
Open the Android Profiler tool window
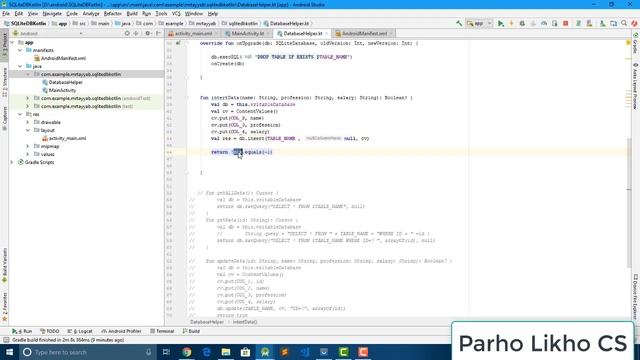point(121,331)
